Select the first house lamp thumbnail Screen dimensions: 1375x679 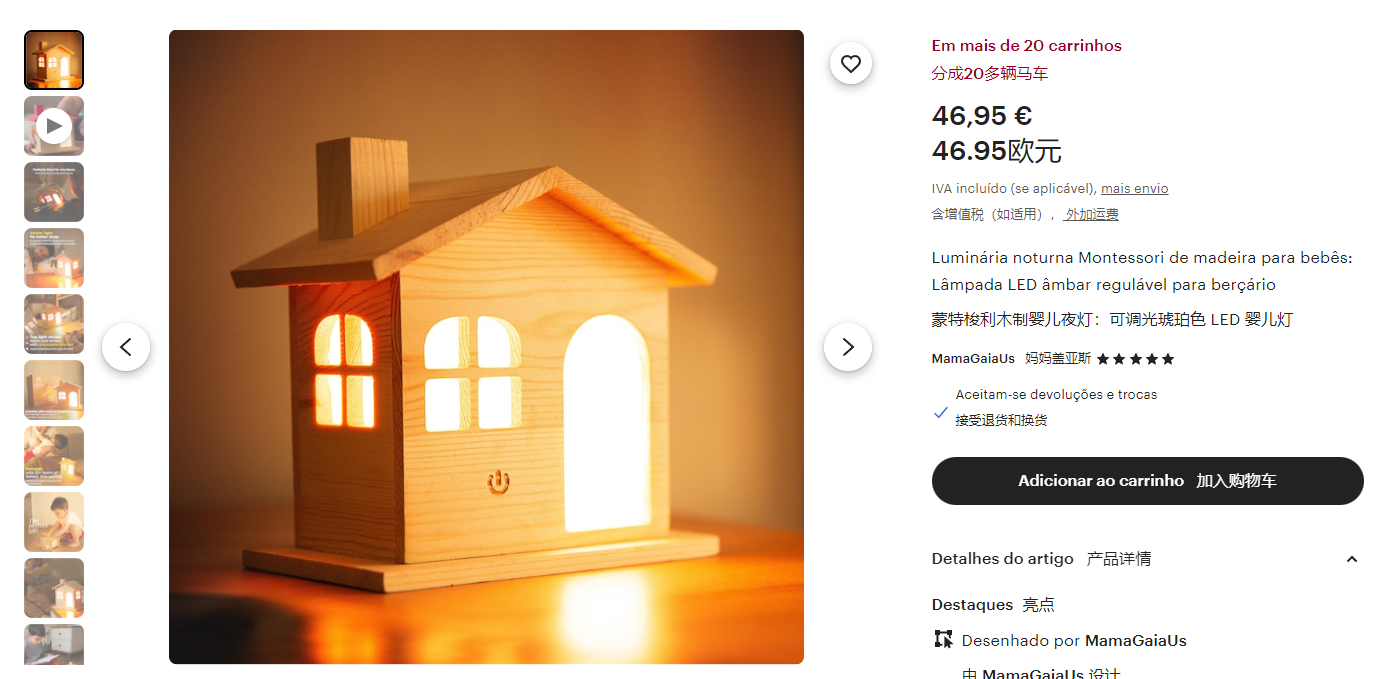tap(54, 60)
